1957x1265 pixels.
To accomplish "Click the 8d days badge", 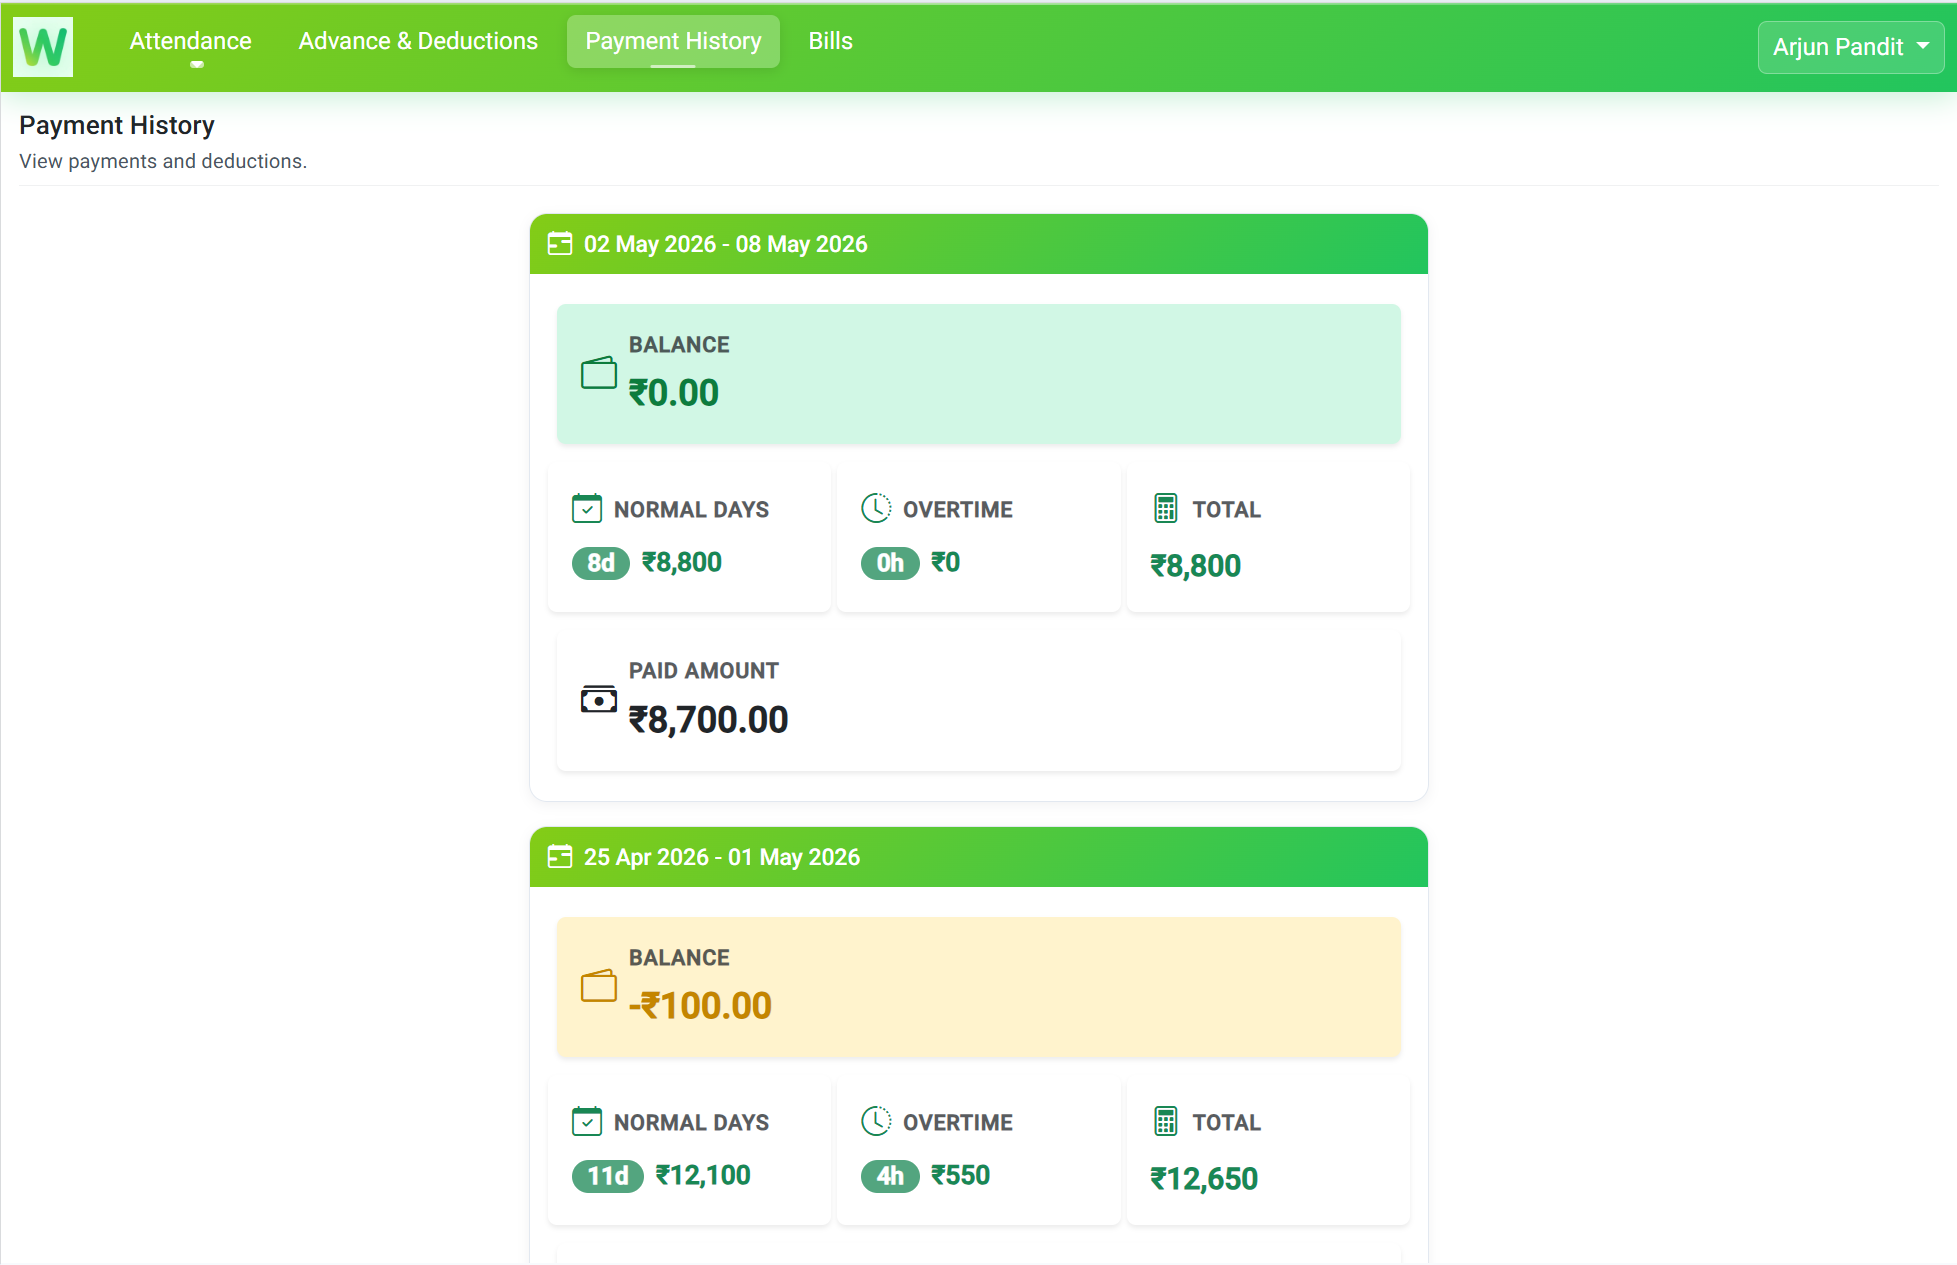I will (601, 563).
